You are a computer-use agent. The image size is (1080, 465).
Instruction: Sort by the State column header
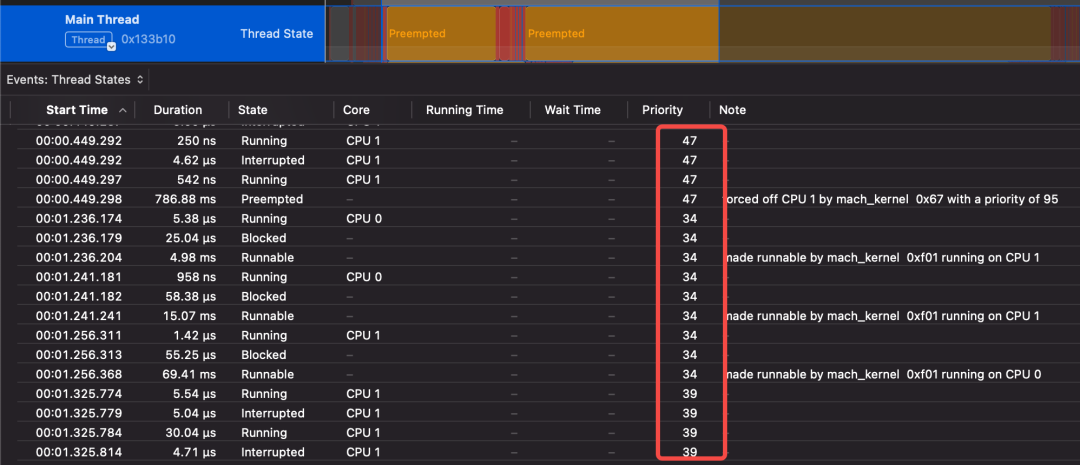click(x=253, y=110)
